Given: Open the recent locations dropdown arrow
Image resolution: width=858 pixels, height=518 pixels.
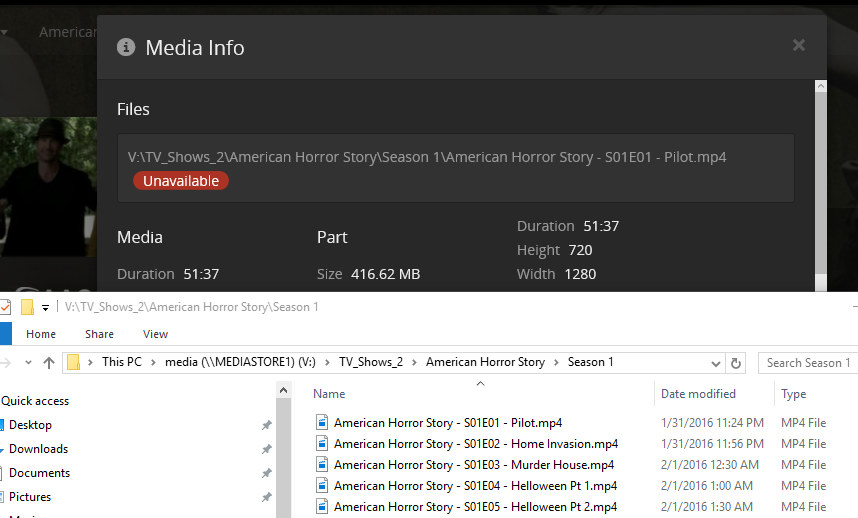Looking at the screenshot, I should tap(28, 363).
